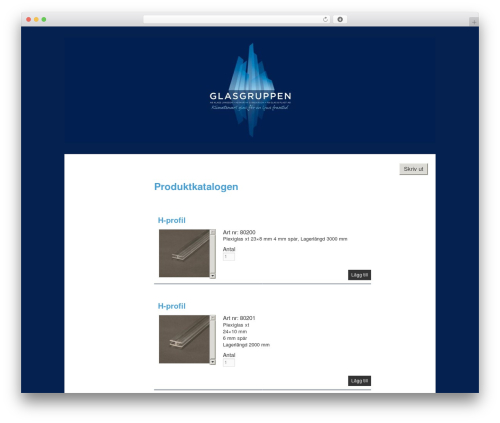Image resolution: width=500 pixels, height=423 pixels.
Task: Click the product image for article 80200
Action: pos(184,253)
